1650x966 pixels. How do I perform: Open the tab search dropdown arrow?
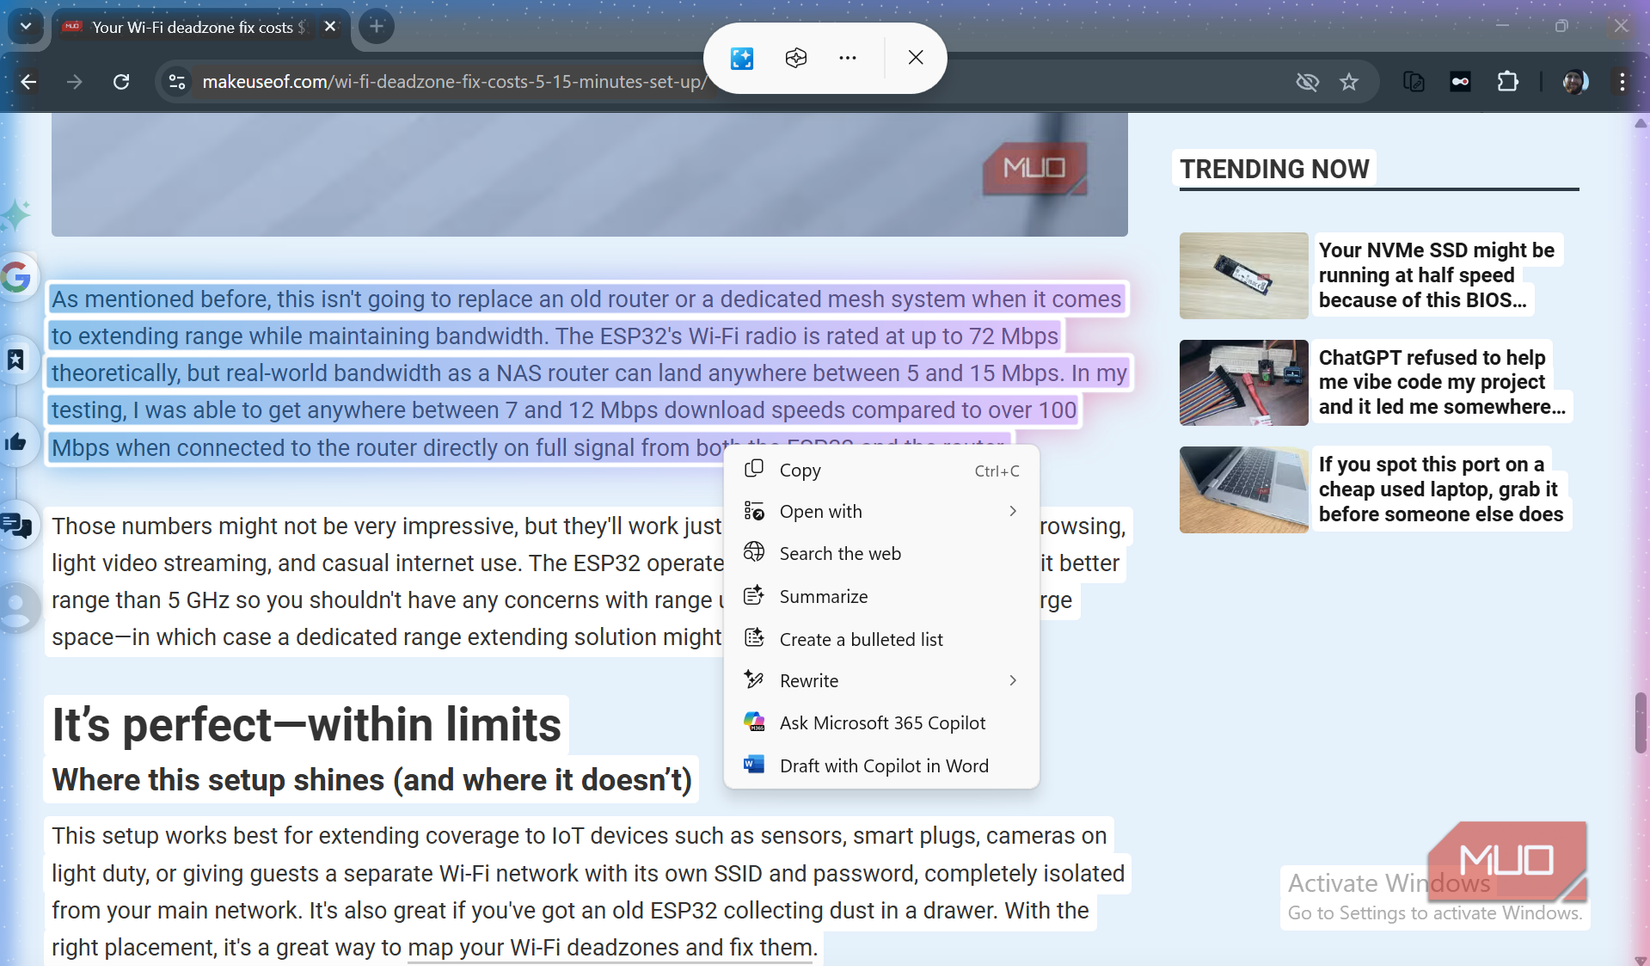point(26,27)
